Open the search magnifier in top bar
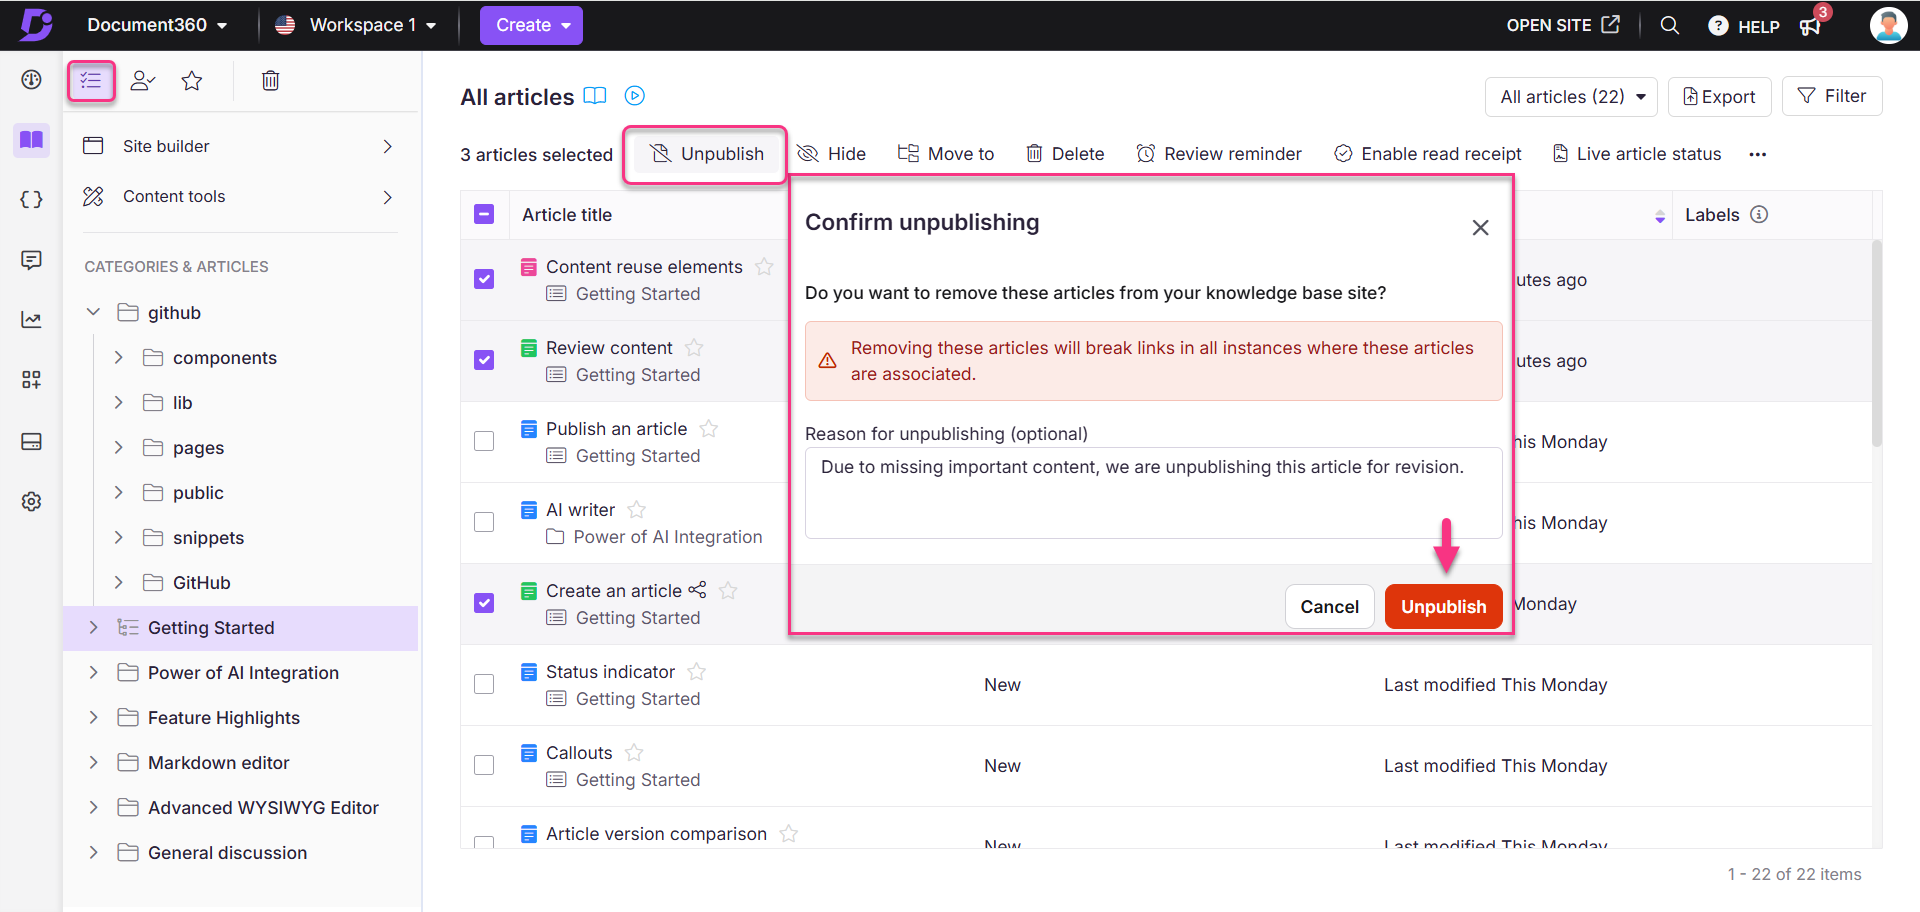 click(1669, 25)
